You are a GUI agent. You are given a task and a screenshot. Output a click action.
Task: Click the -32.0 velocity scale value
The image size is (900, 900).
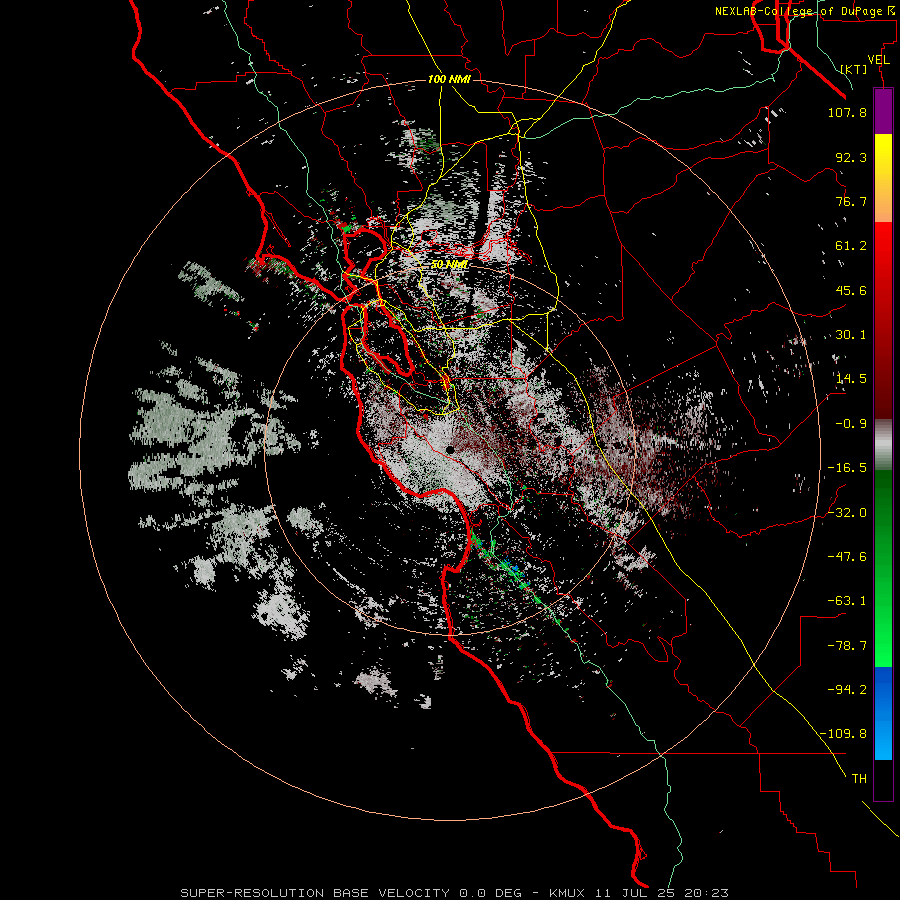[x=847, y=513]
